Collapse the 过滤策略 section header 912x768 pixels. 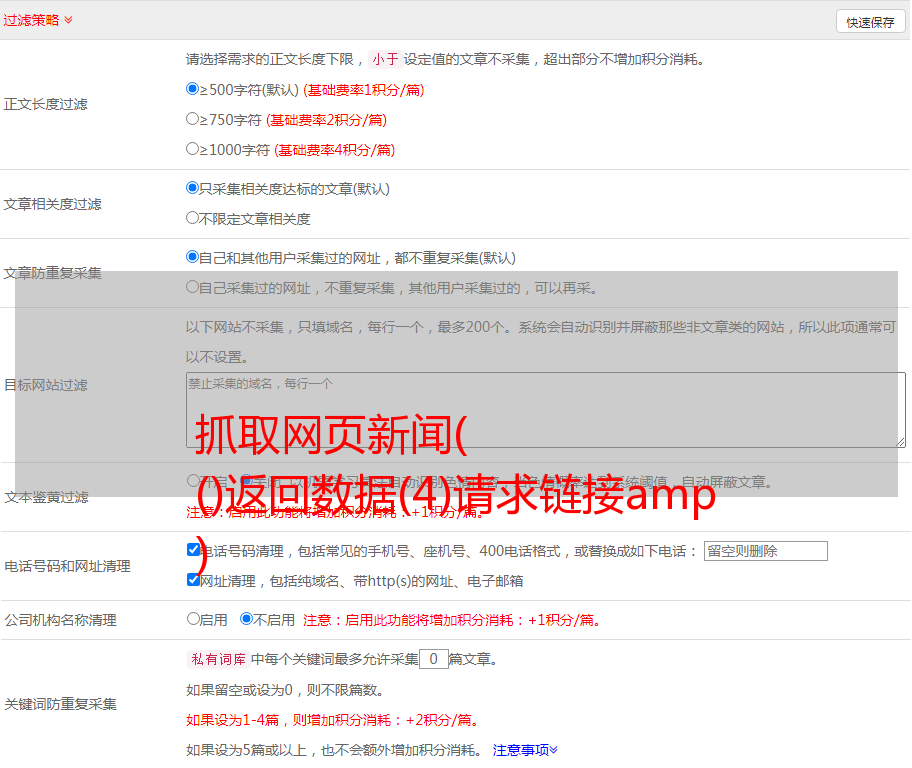38,20
